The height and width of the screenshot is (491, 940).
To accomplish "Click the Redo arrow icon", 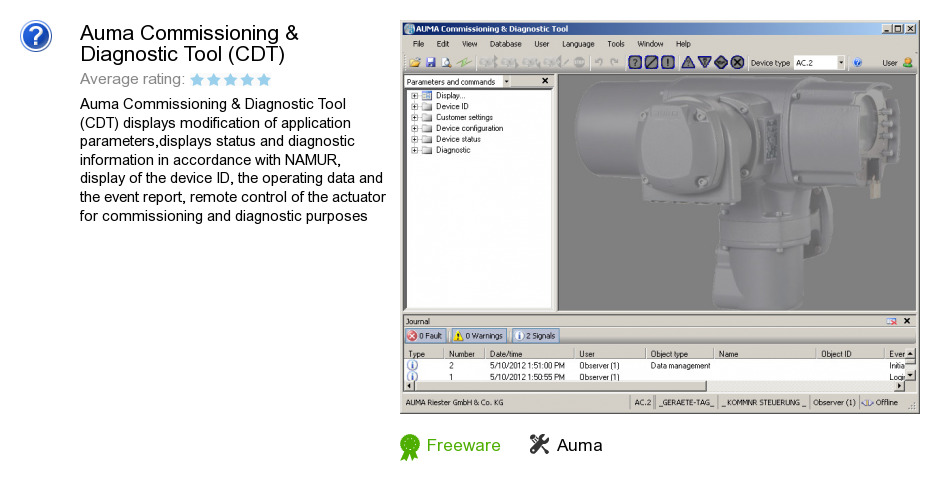I will (614, 62).
